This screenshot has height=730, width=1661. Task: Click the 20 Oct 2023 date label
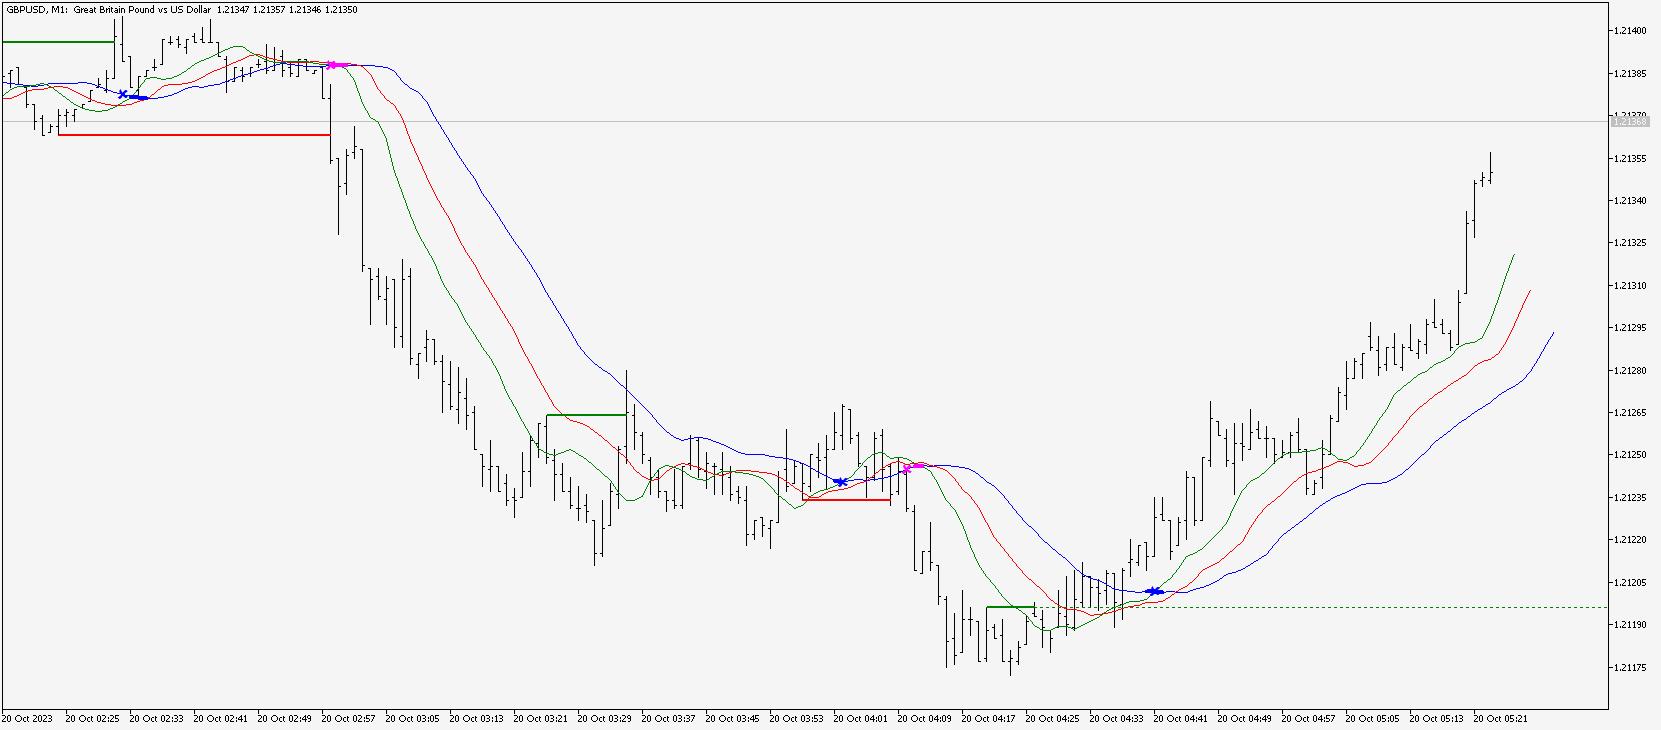click(28, 718)
